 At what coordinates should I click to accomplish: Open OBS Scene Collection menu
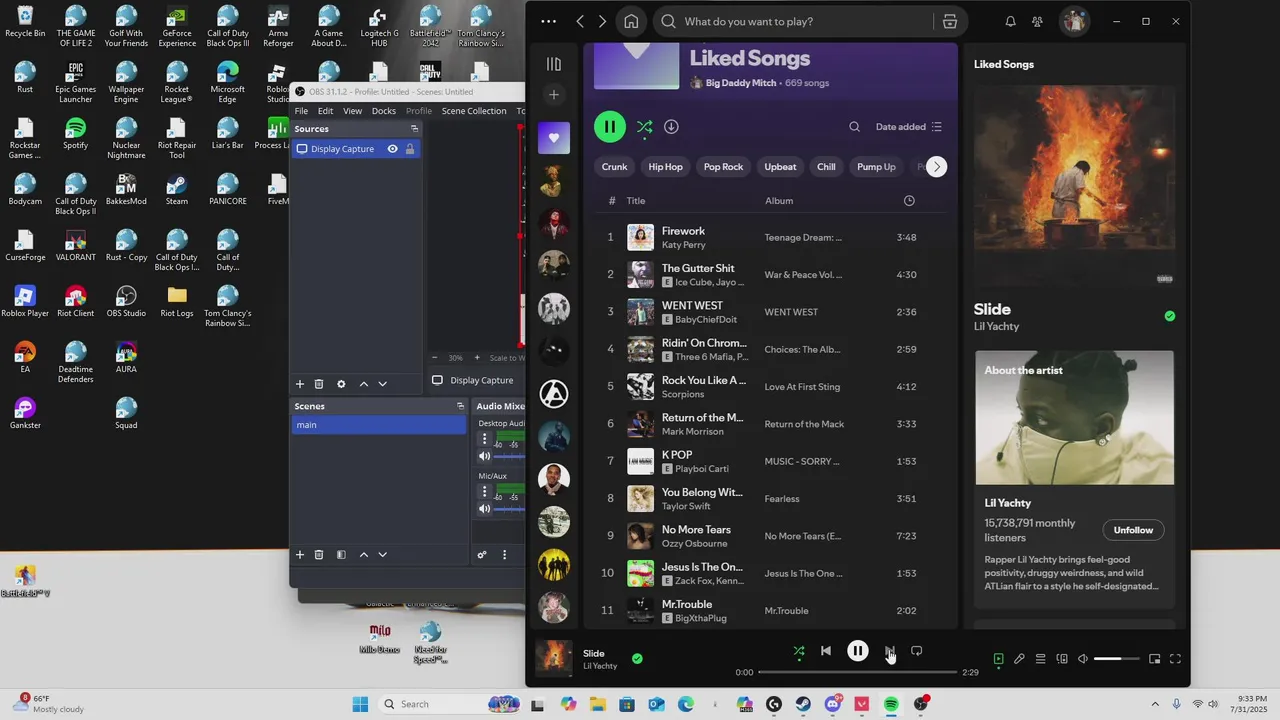tap(474, 111)
